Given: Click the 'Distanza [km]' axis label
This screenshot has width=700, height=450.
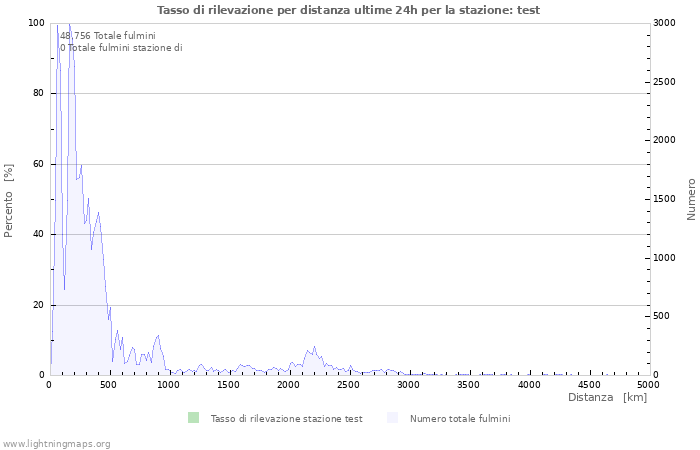Looking at the screenshot, I should 608,397.
